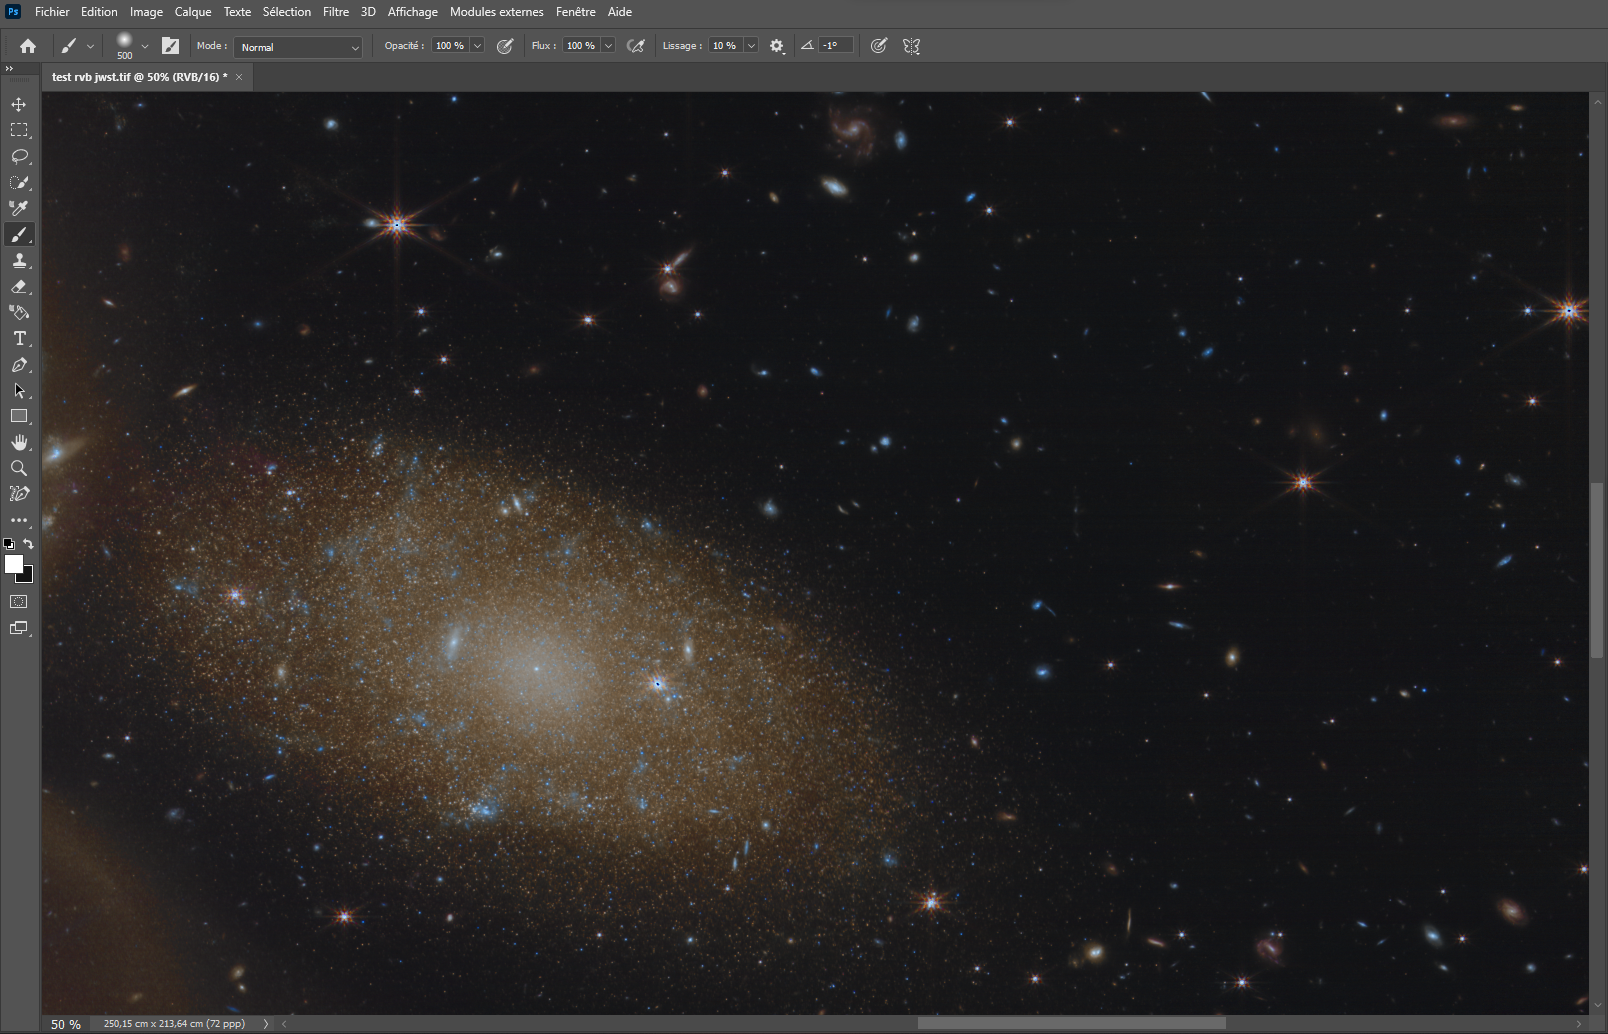Toggle Quick Mask mode
1608x1034 pixels.
tap(19, 602)
